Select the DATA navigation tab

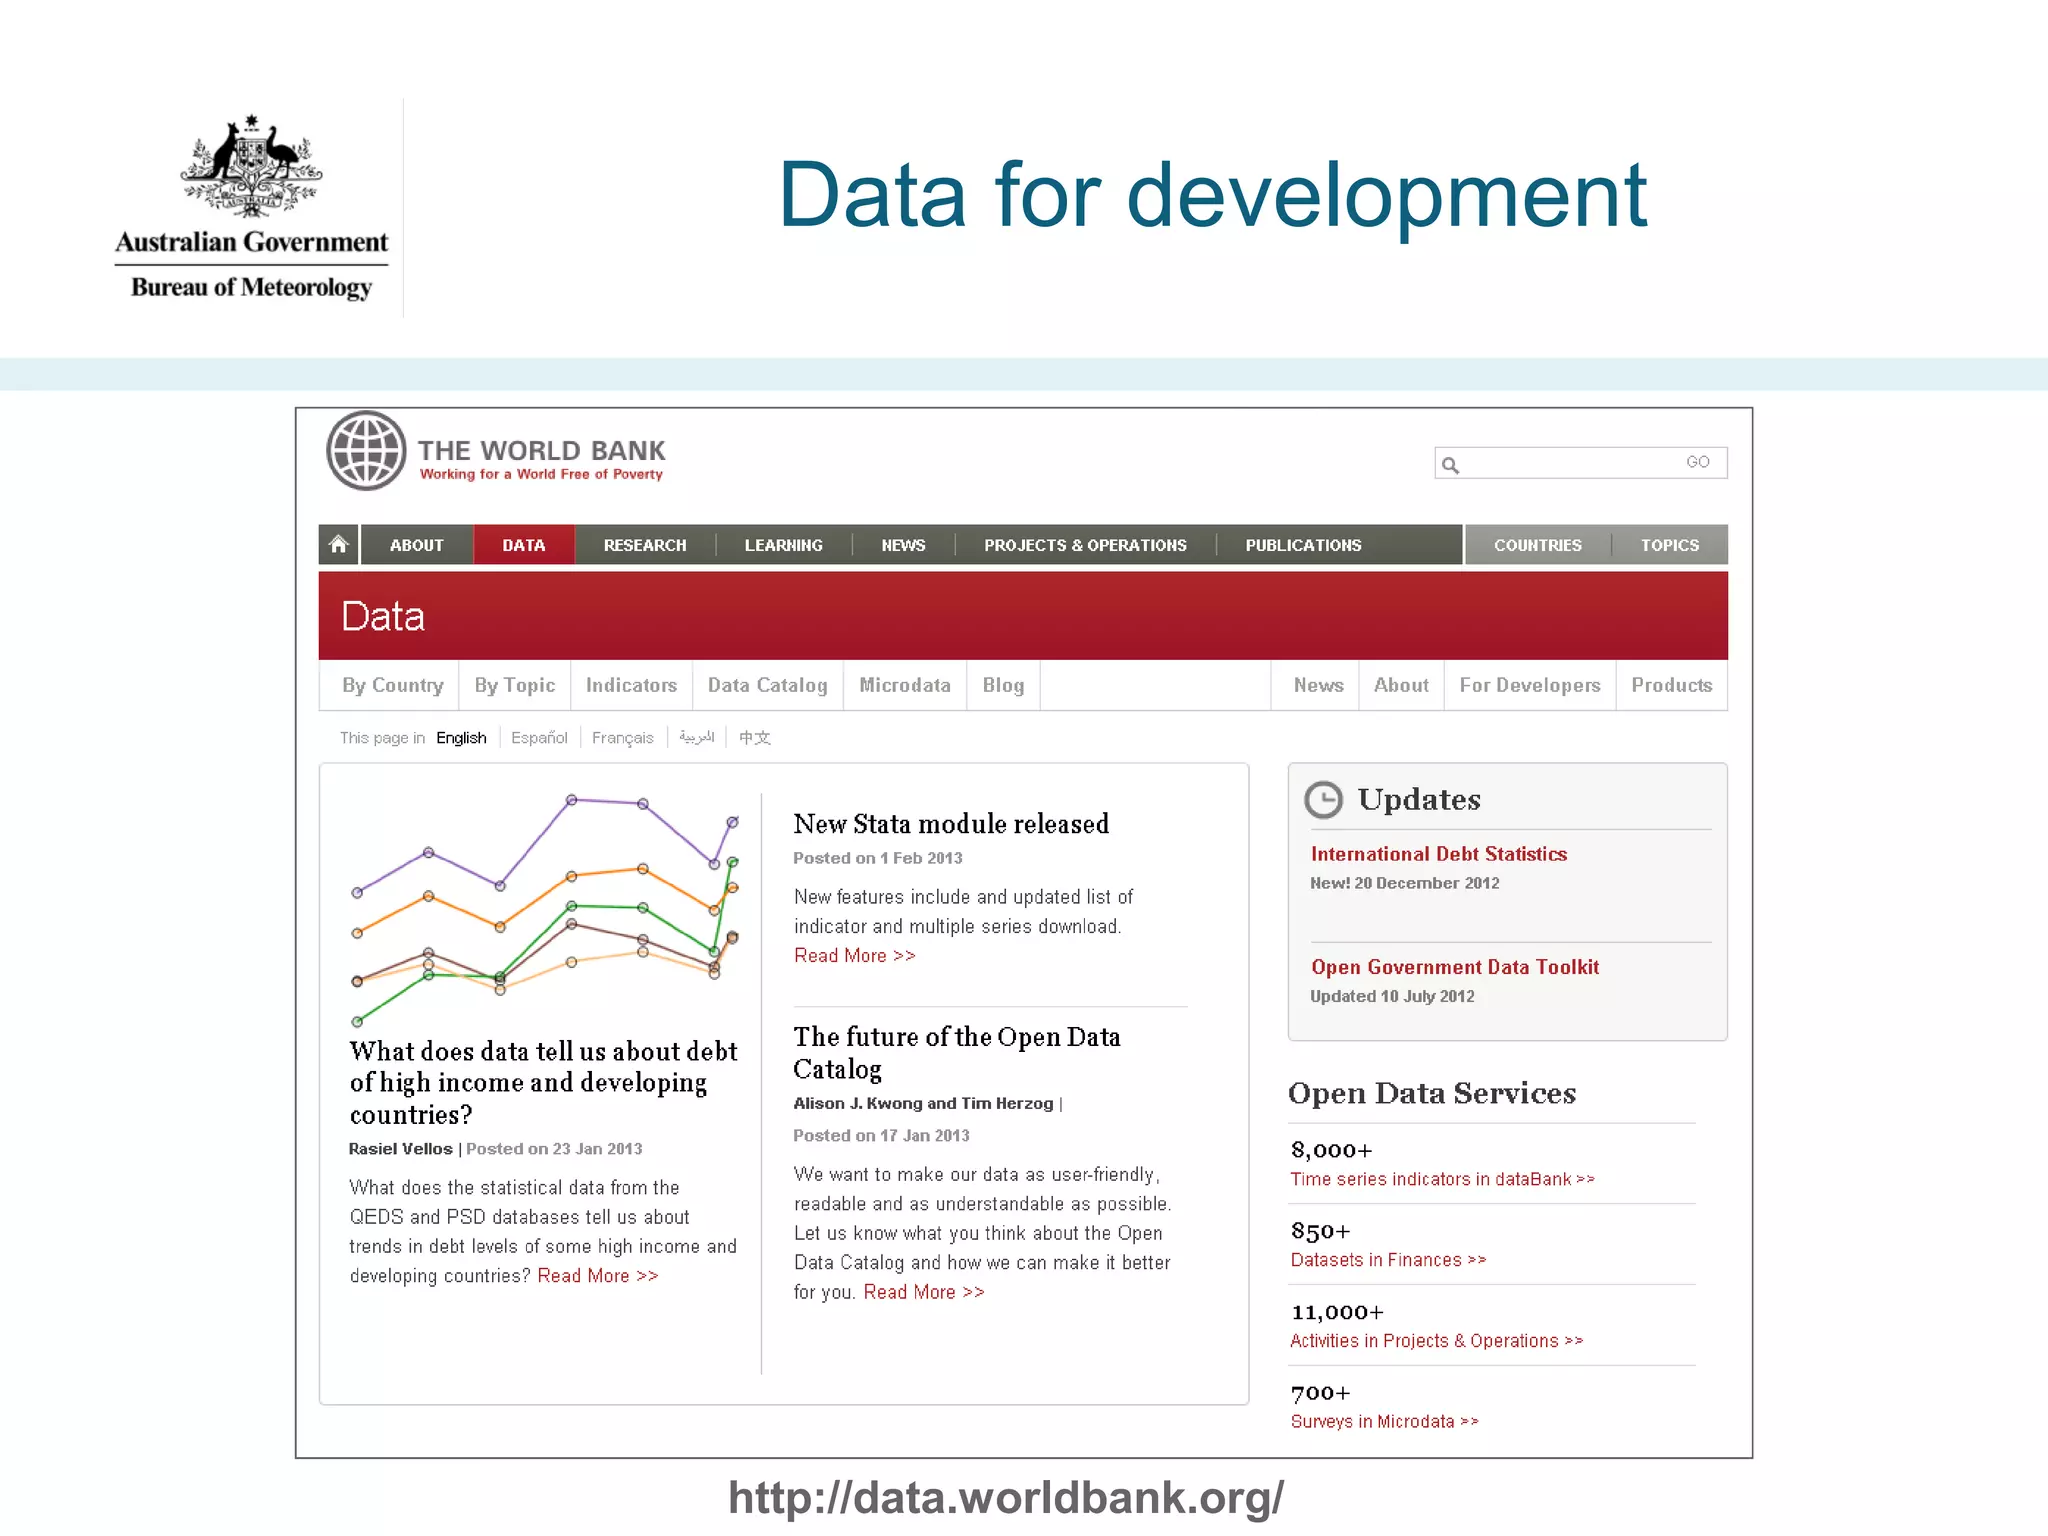(x=524, y=545)
